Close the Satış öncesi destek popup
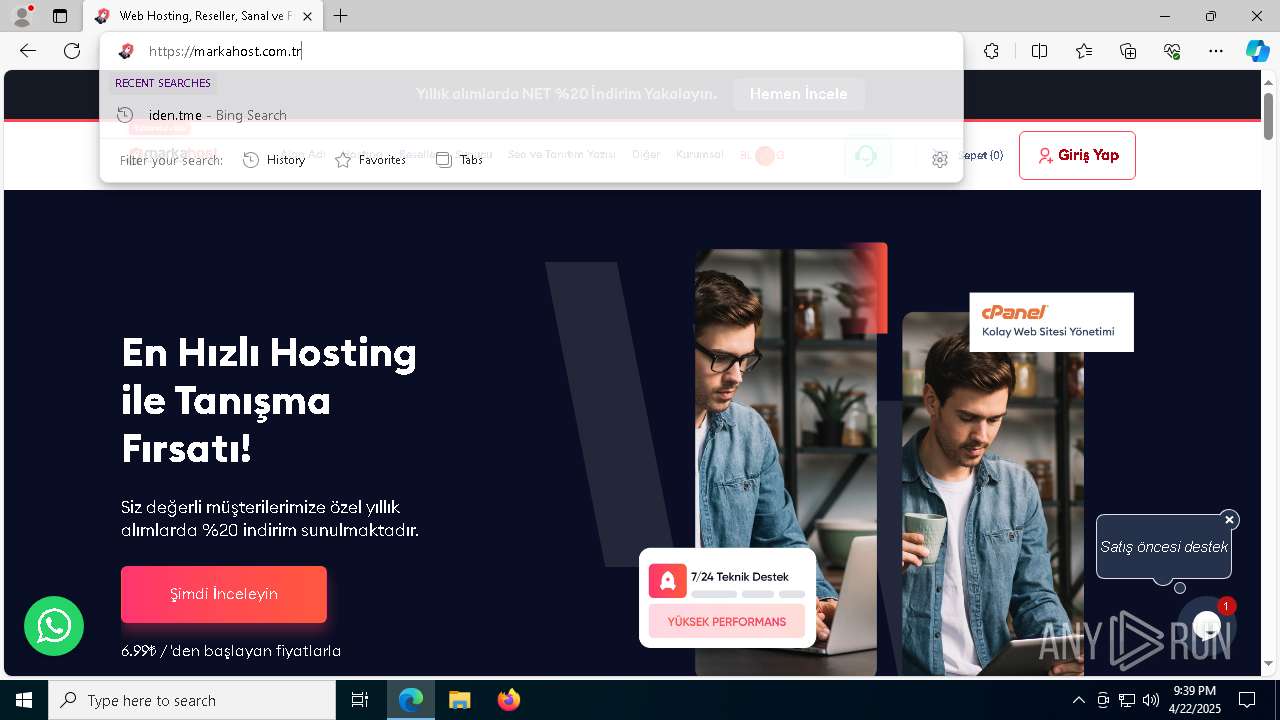The width and height of the screenshot is (1280, 720). tap(1230, 520)
